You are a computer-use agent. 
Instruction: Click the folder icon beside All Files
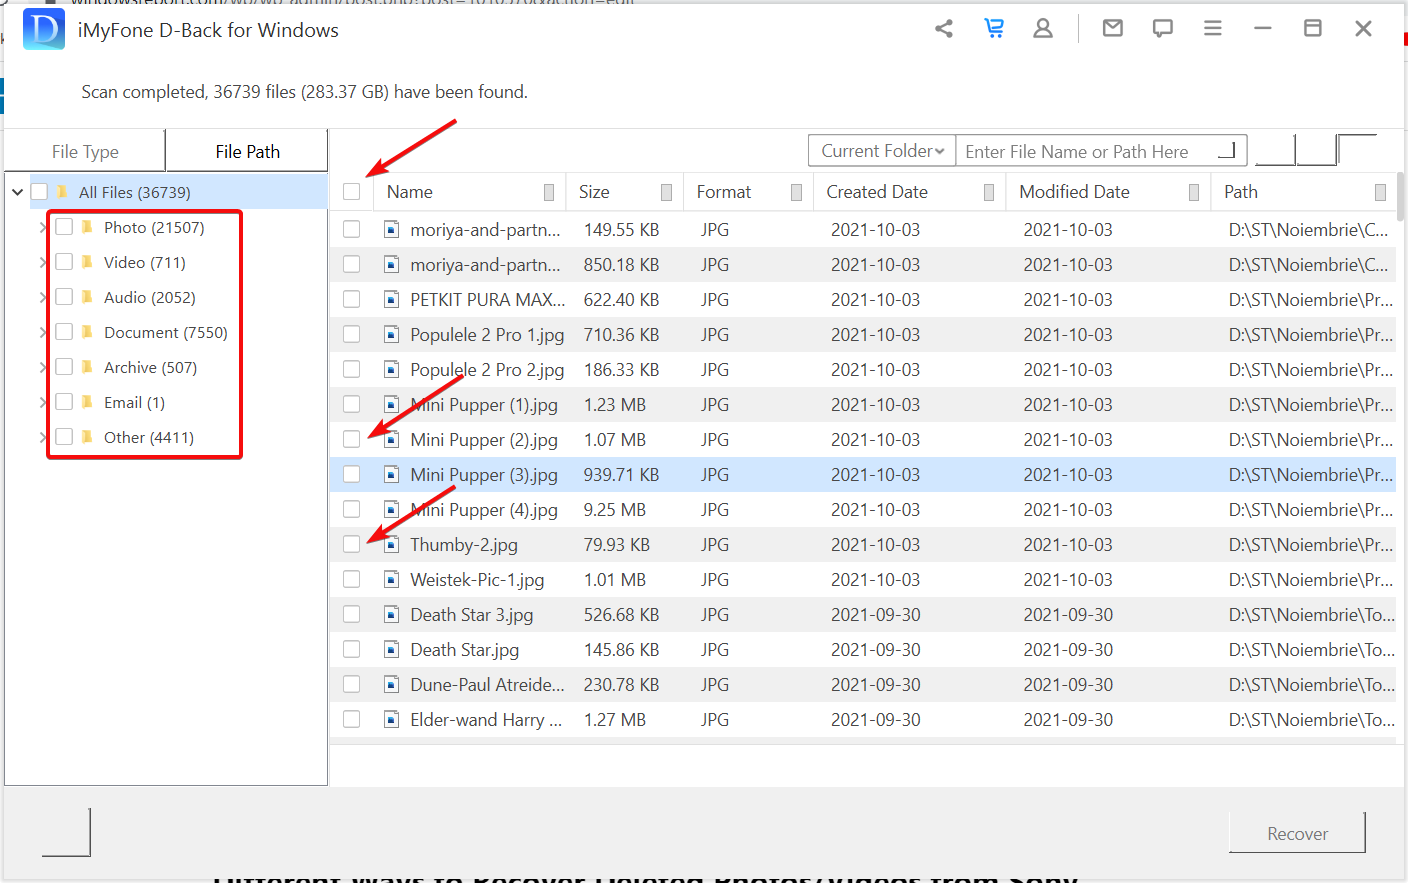[62, 192]
